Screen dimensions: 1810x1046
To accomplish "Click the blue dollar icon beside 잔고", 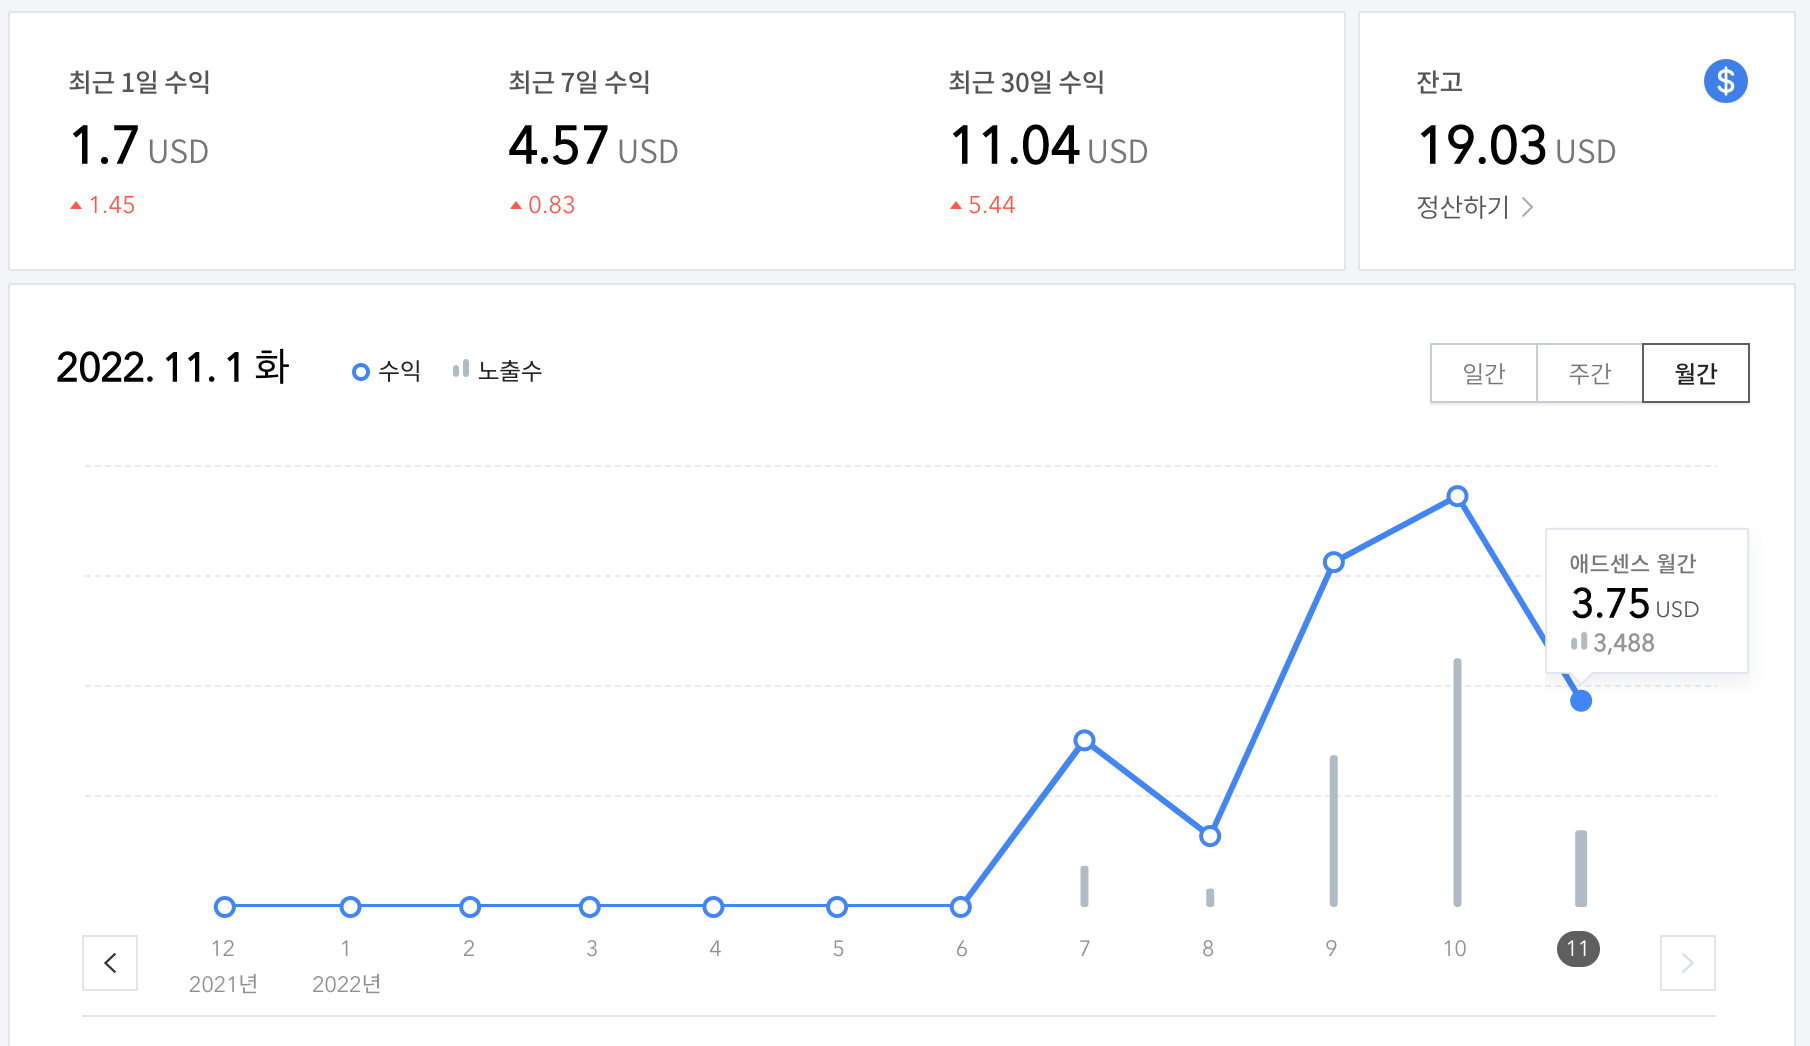I will click(1724, 81).
